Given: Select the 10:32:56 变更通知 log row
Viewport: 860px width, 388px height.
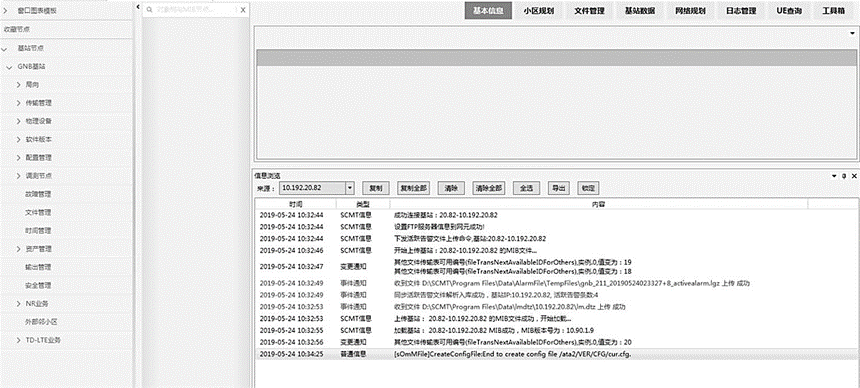Looking at the screenshot, I should tap(556, 342).
